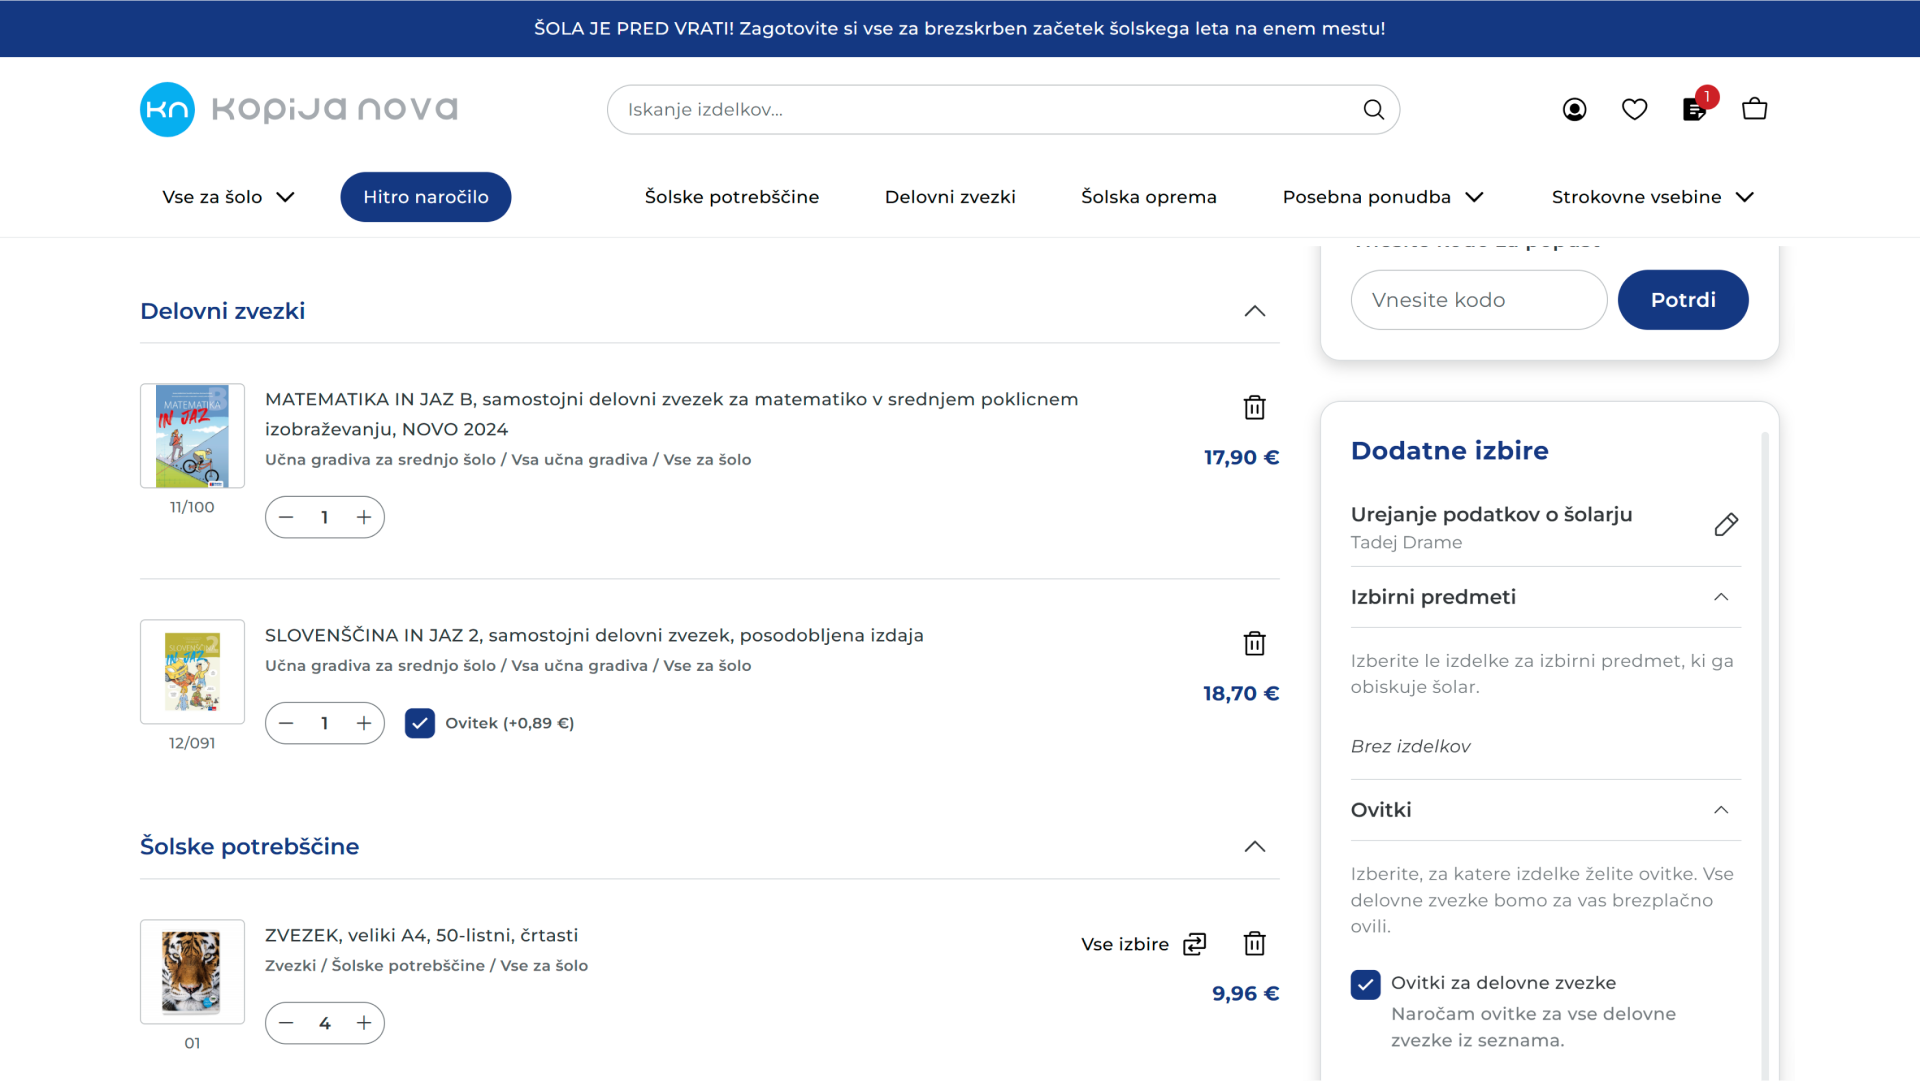Collapse the Izbirni predmeti panel
1920x1081 pixels.
1720,597
